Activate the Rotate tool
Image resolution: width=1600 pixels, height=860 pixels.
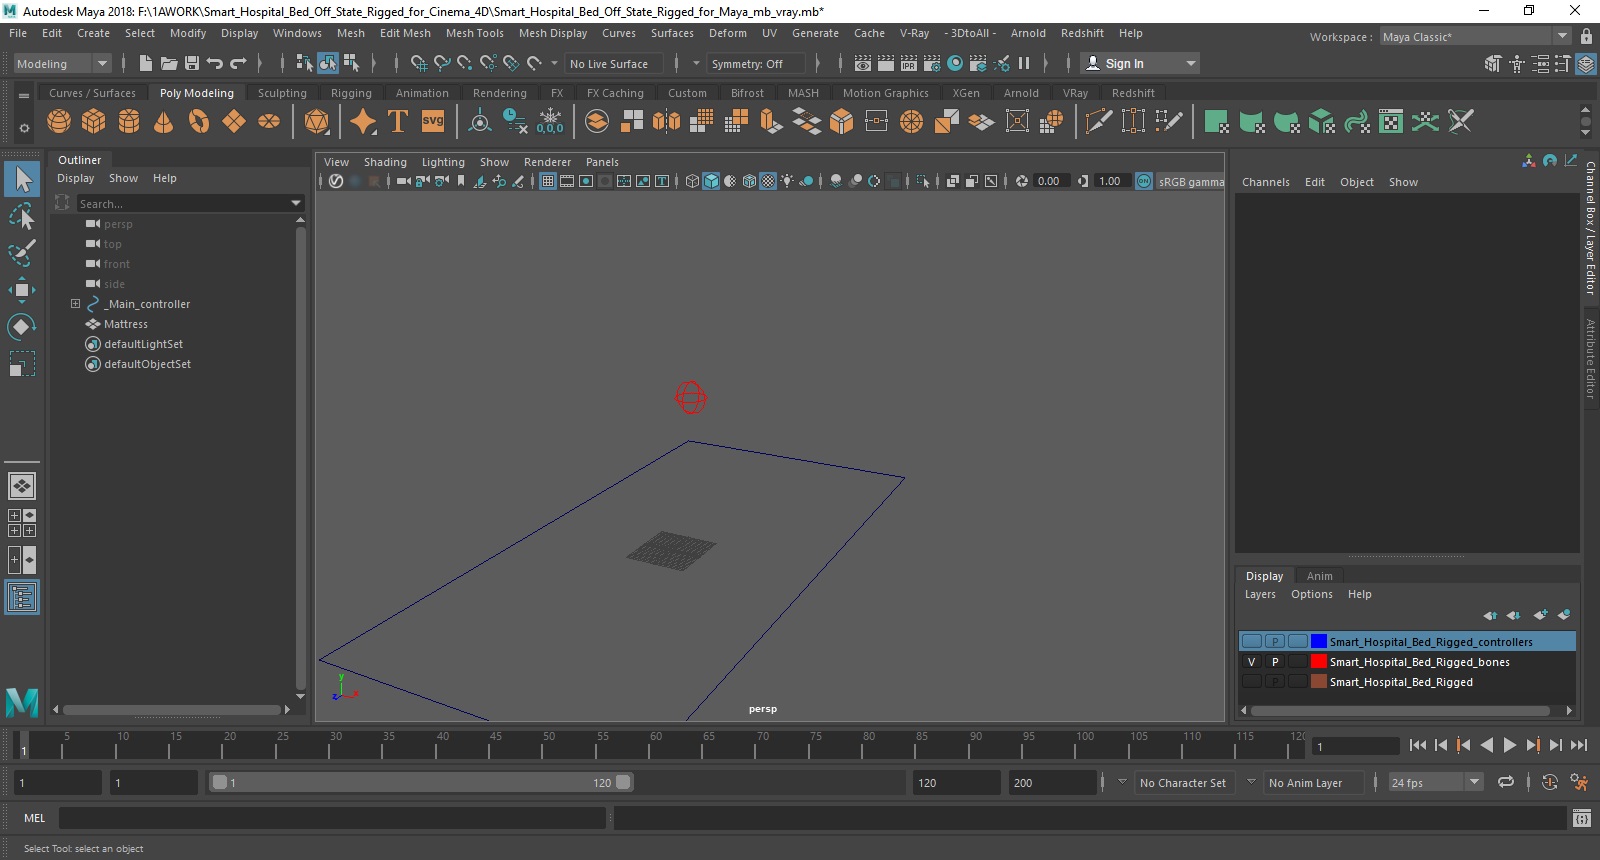click(x=22, y=327)
